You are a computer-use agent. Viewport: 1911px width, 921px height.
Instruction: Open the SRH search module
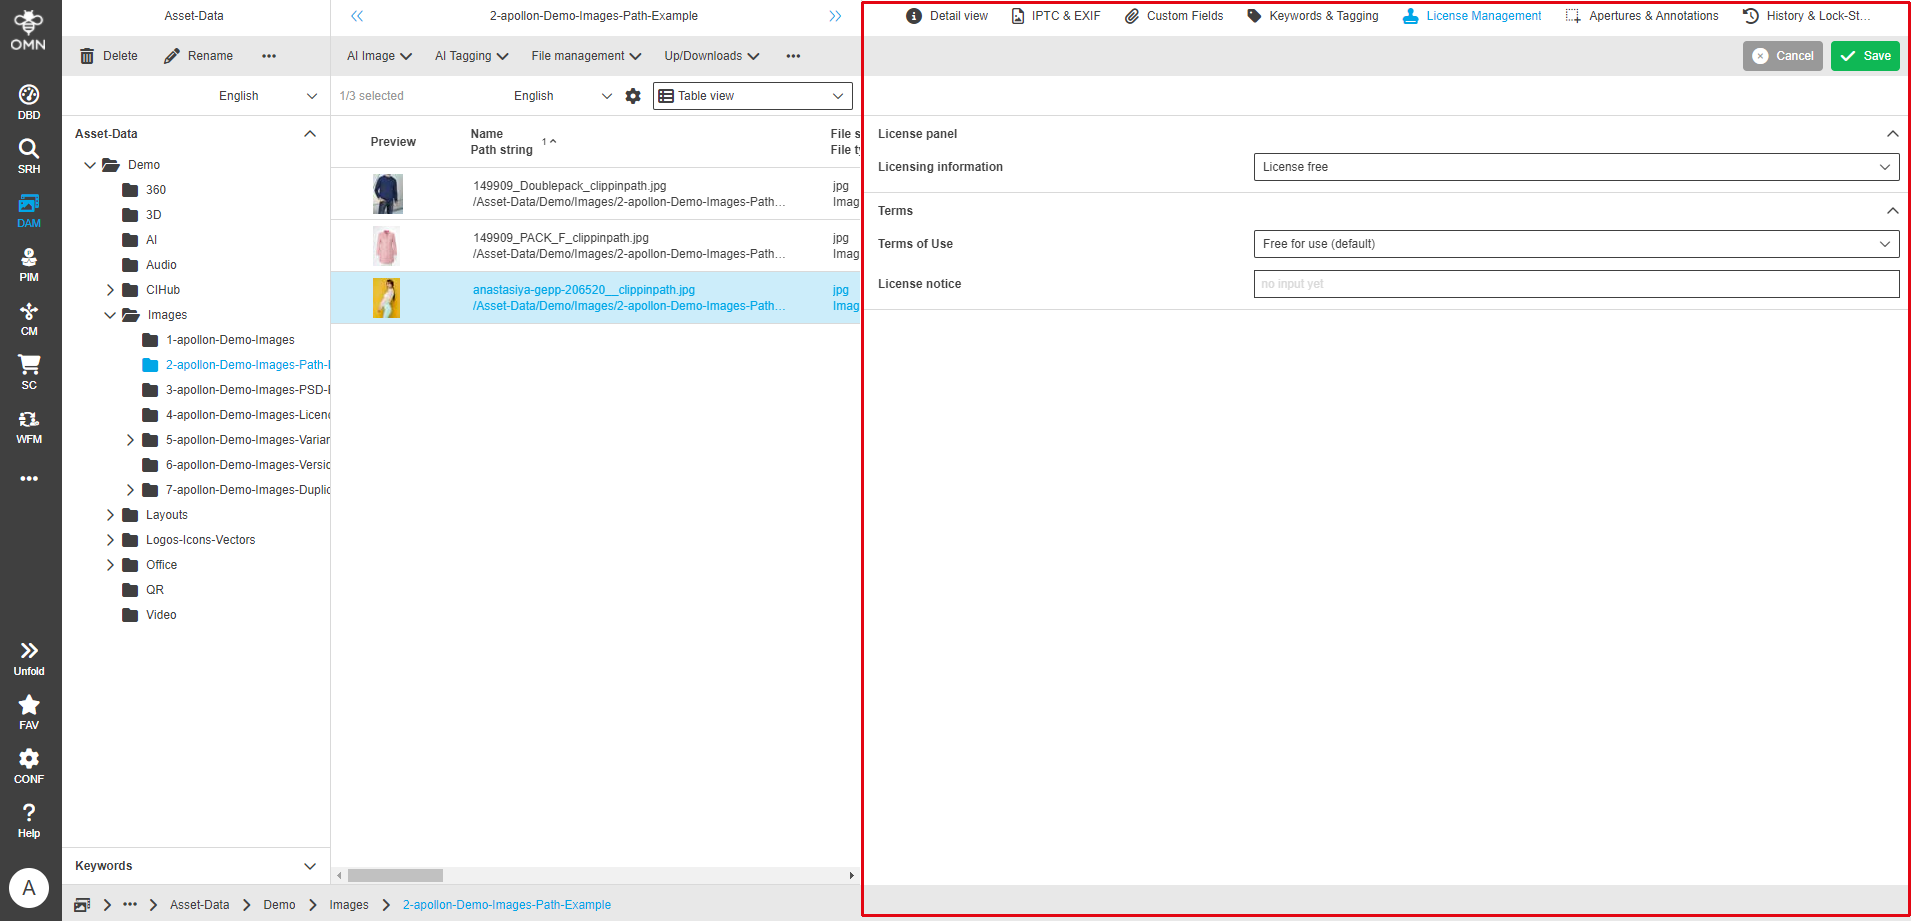(x=29, y=156)
